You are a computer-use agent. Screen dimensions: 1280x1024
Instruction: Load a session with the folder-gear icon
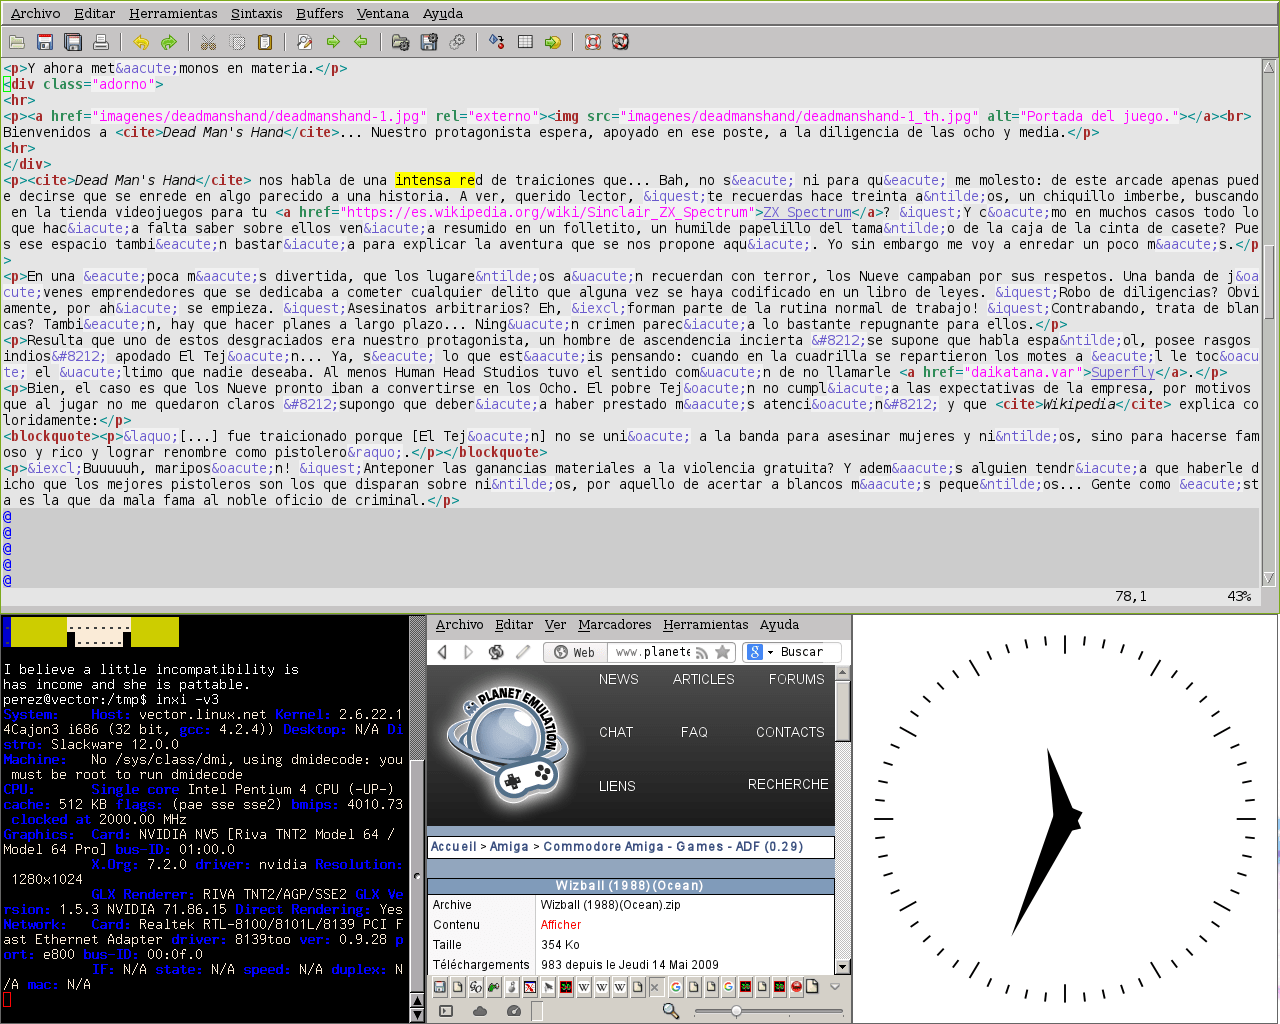[x=401, y=42]
